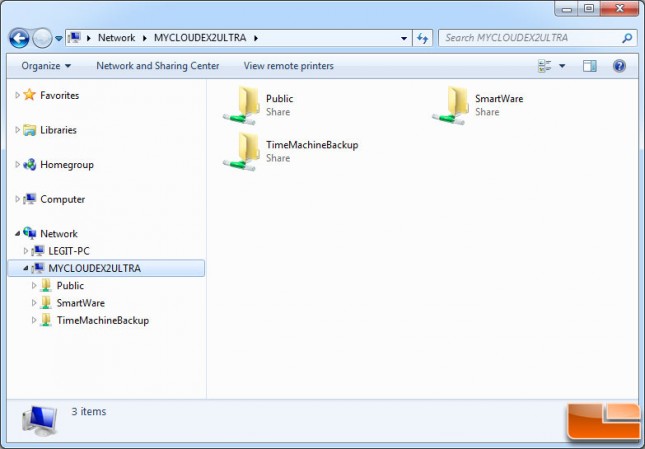Select Network in navigation pane
The width and height of the screenshot is (645, 449).
pyautogui.click(x=58, y=234)
